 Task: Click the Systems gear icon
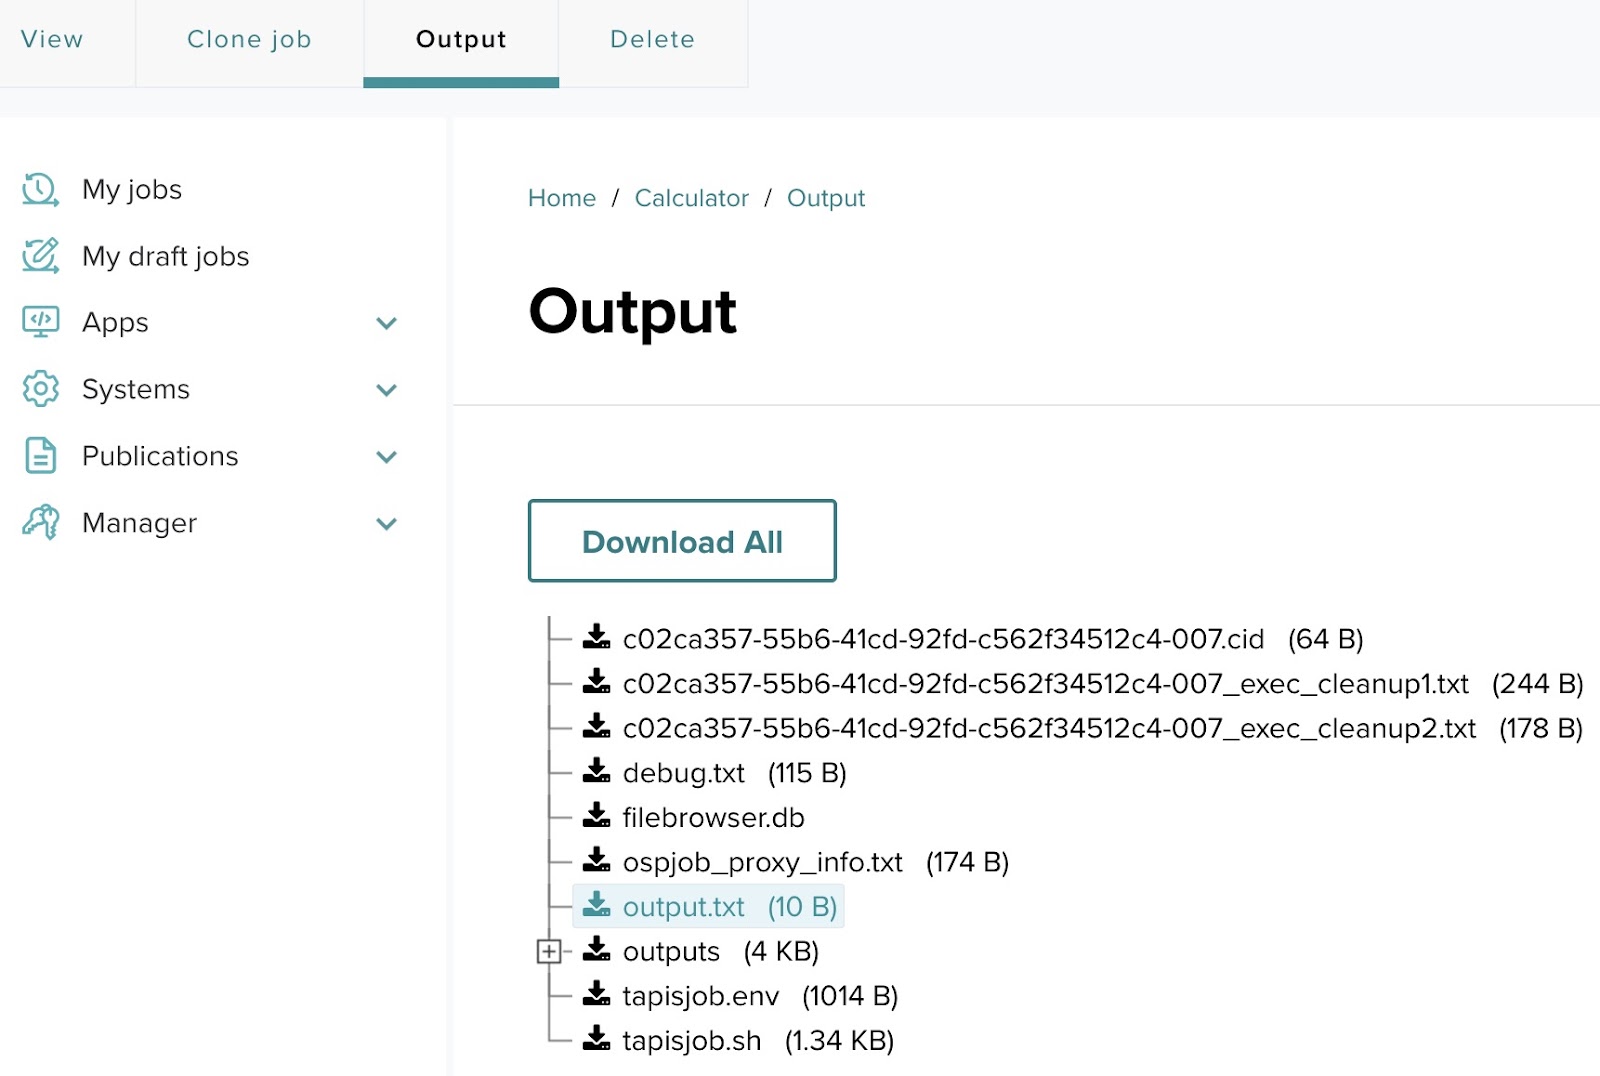[40, 389]
